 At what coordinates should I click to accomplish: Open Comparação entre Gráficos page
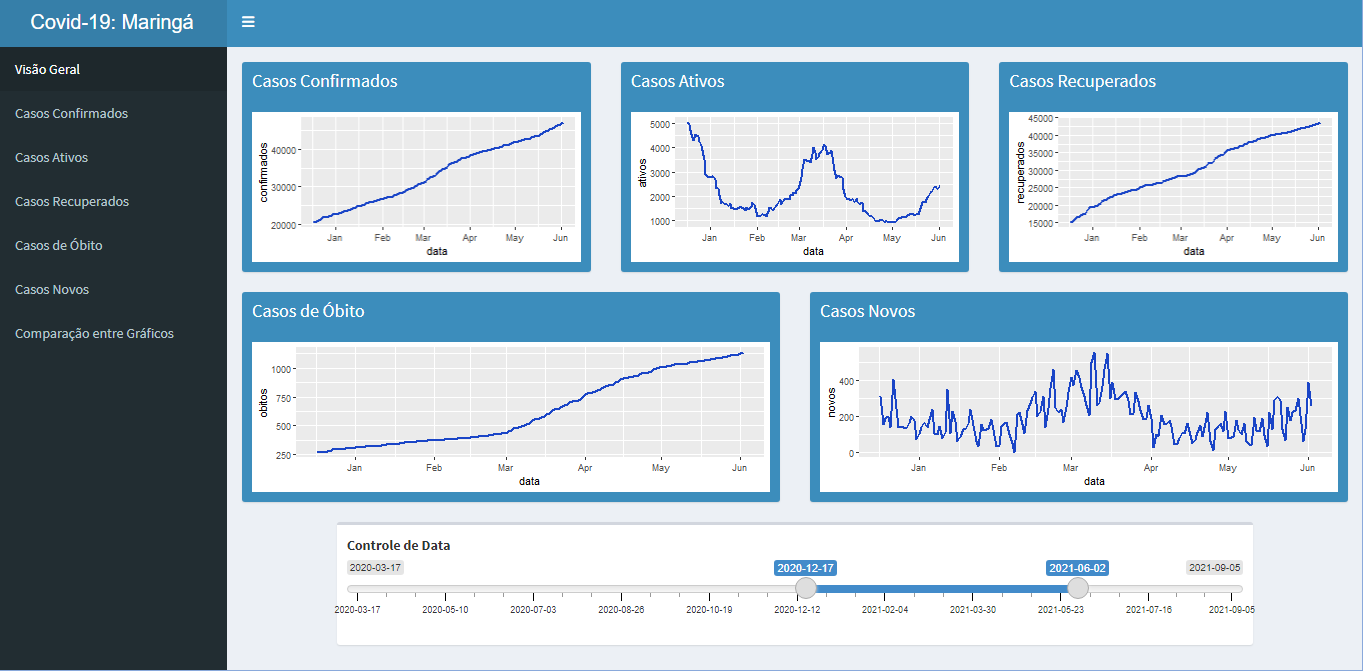tap(94, 334)
